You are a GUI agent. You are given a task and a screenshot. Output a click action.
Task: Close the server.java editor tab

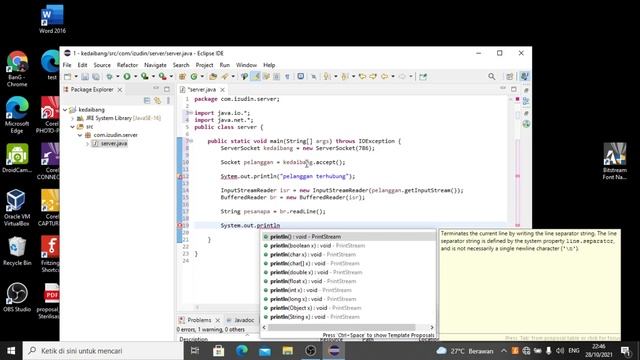[222, 89]
